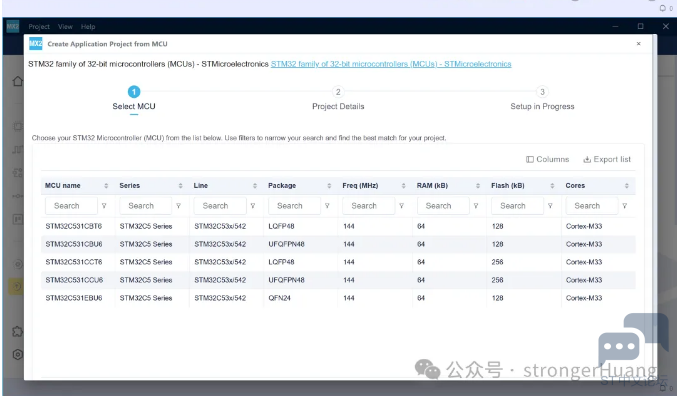
Task: Sort by Flash (kB) column arrows
Action: 552,186
